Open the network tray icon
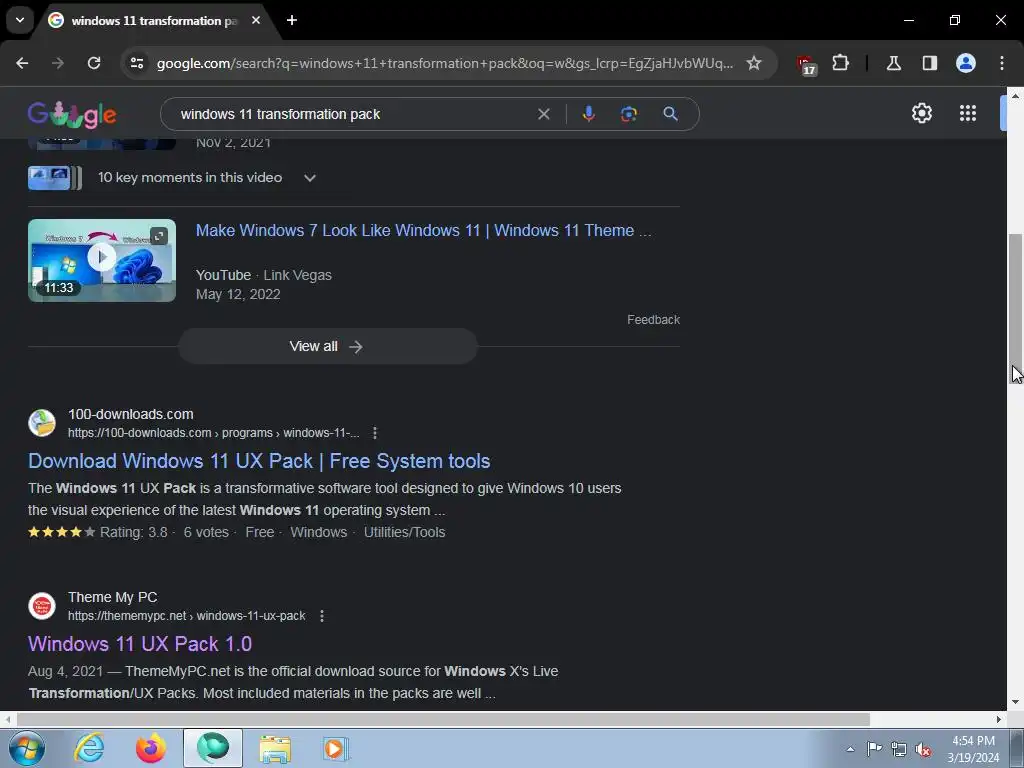The height and width of the screenshot is (768, 1024). [x=899, y=749]
